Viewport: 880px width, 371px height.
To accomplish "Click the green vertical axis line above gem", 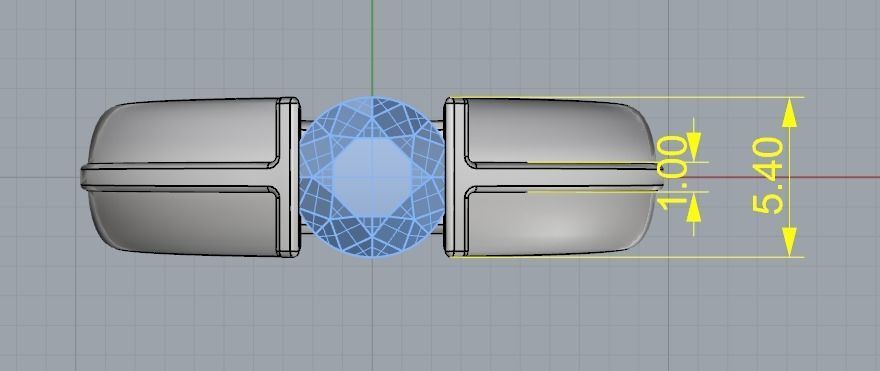I will coord(372,48).
